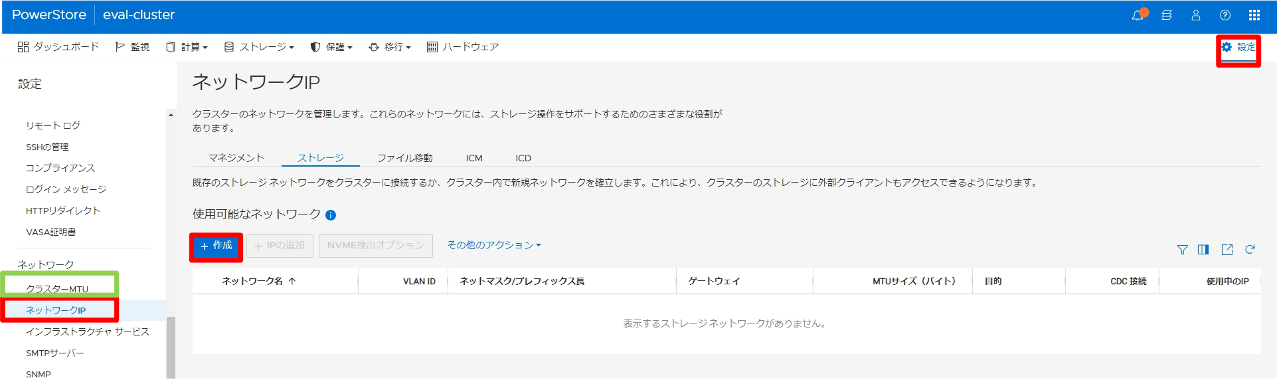This screenshot has width=1277, height=379.
Task: Click 使用中のIP column header
Action: 1228,281
